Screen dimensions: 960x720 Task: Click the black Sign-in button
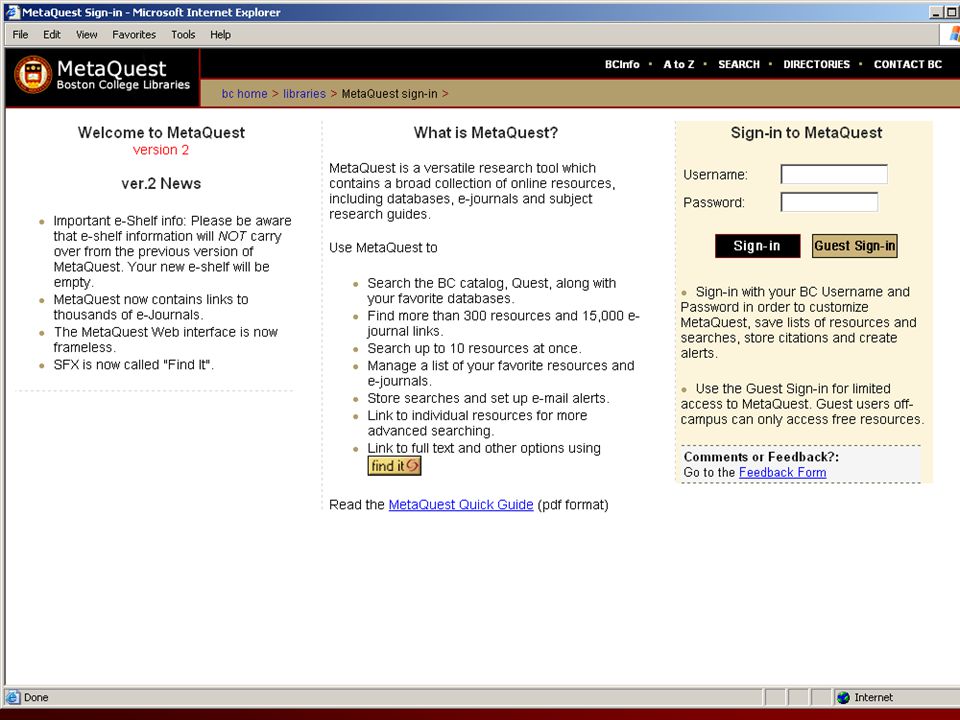click(757, 246)
